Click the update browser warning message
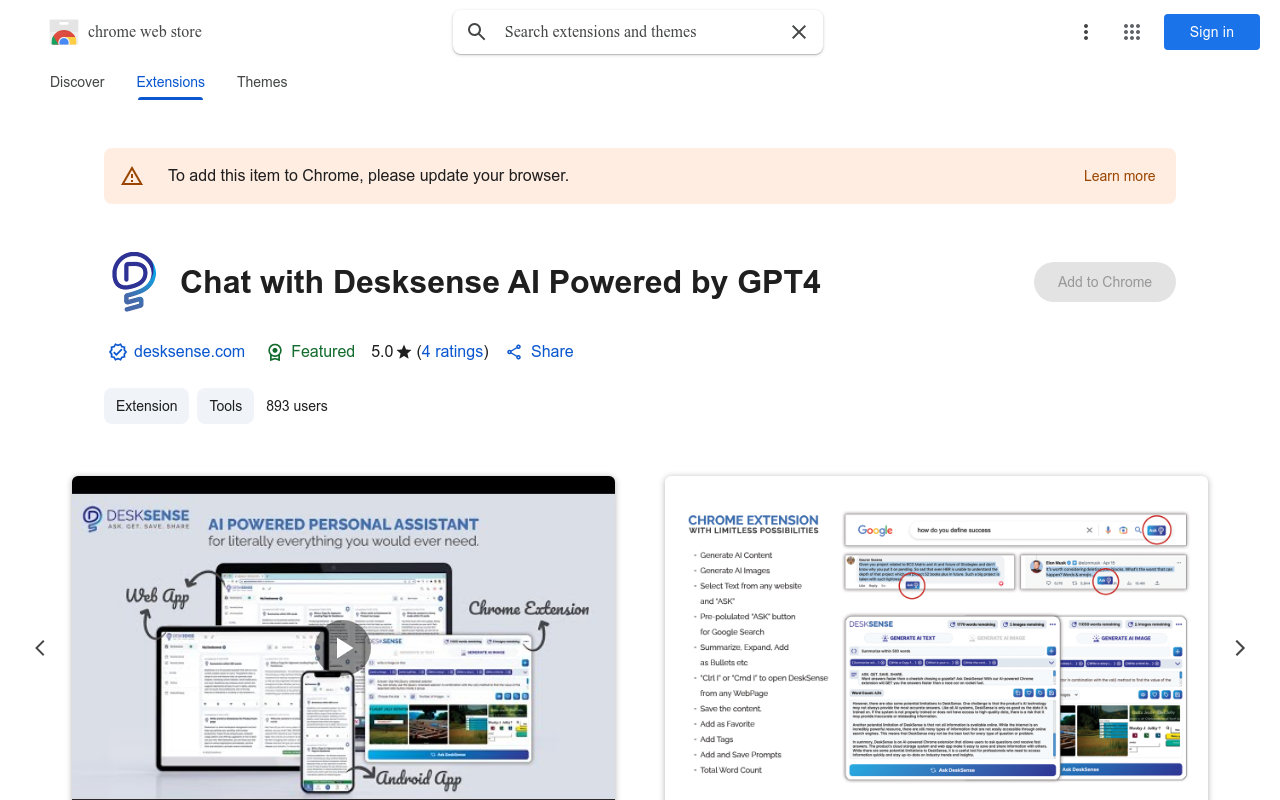This screenshot has height=800, width=1280. tap(368, 176)
